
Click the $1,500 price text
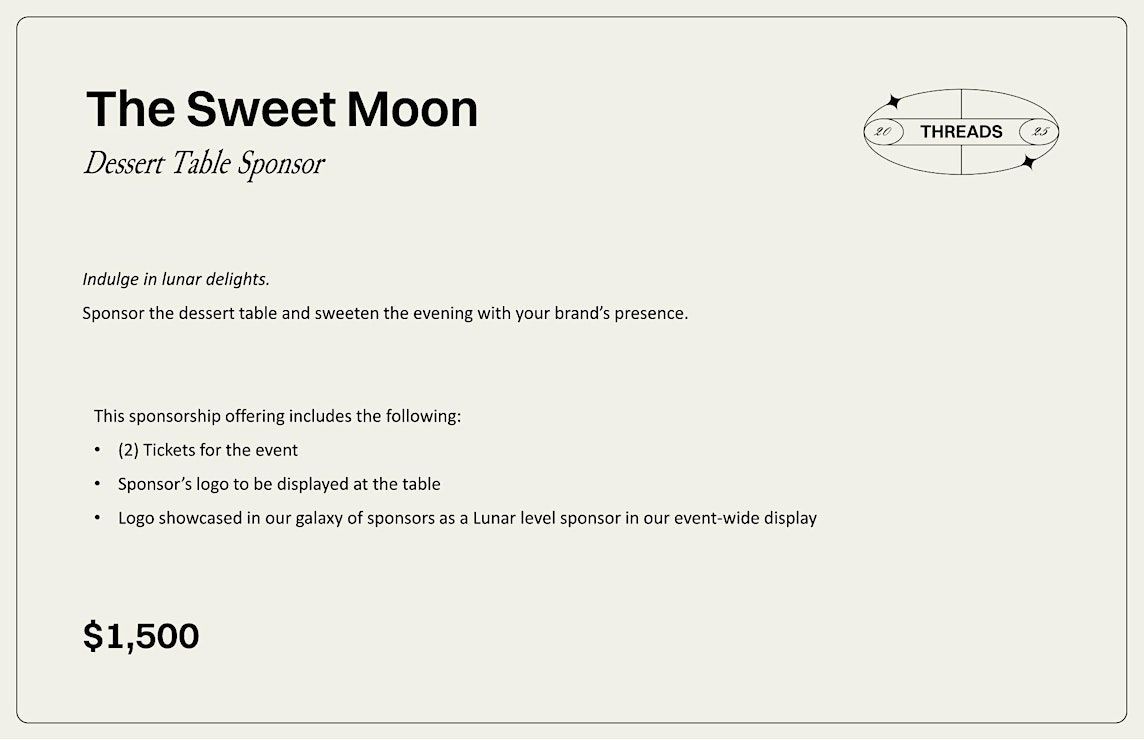pos(141,636)
